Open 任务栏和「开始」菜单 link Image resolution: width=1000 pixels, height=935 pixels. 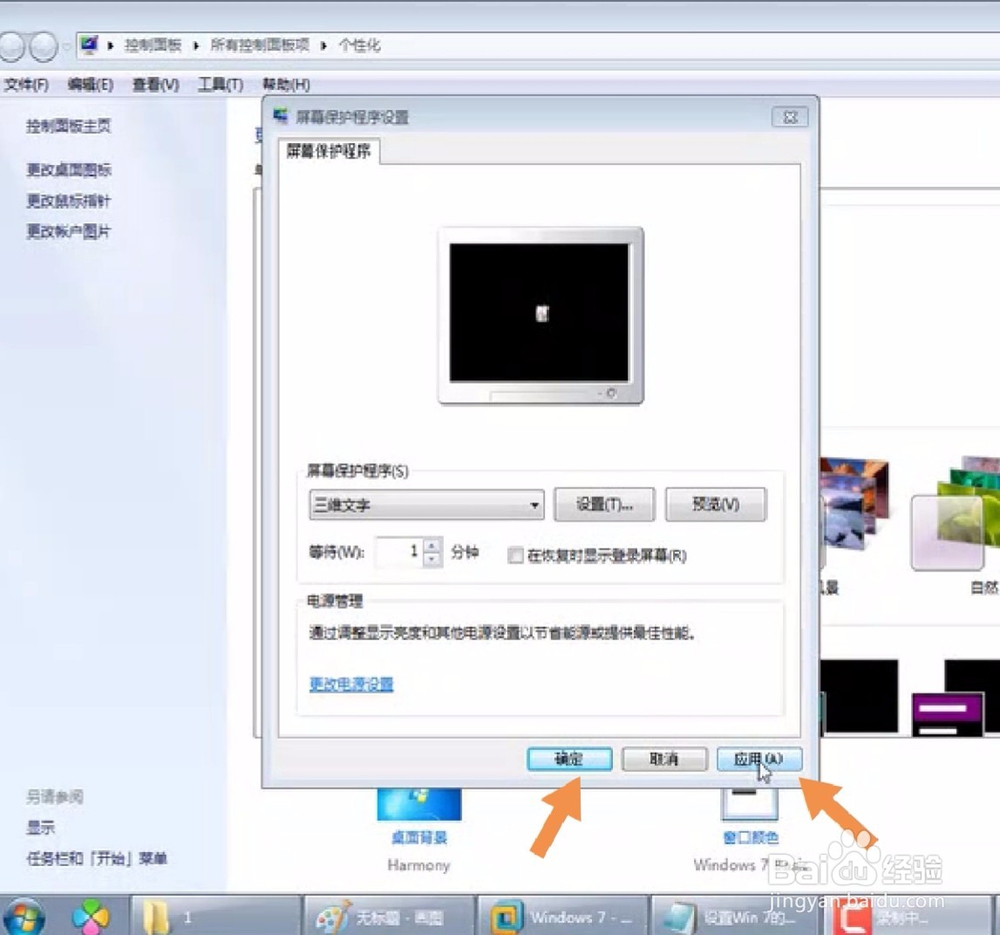click(x=96, y=858)
